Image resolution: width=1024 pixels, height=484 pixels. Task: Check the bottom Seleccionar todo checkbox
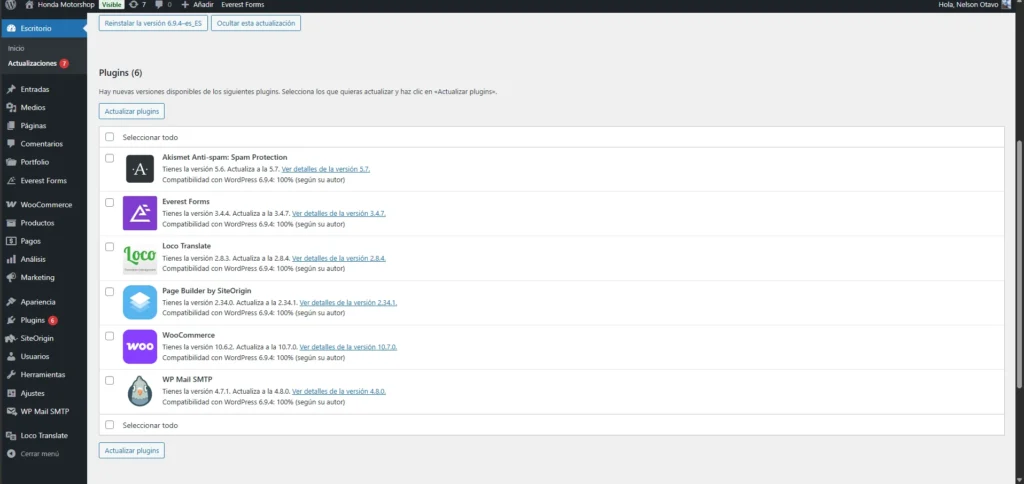click(110, 425)
